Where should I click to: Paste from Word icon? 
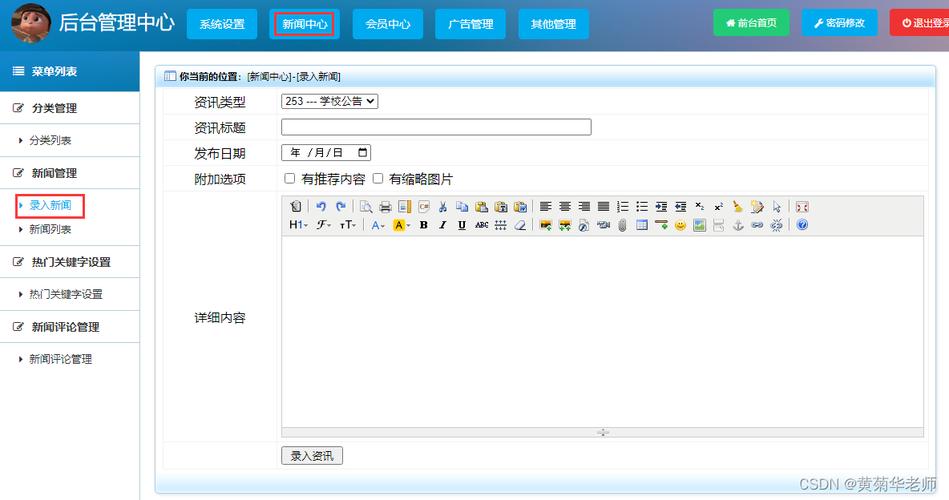(x=520, y=206)
